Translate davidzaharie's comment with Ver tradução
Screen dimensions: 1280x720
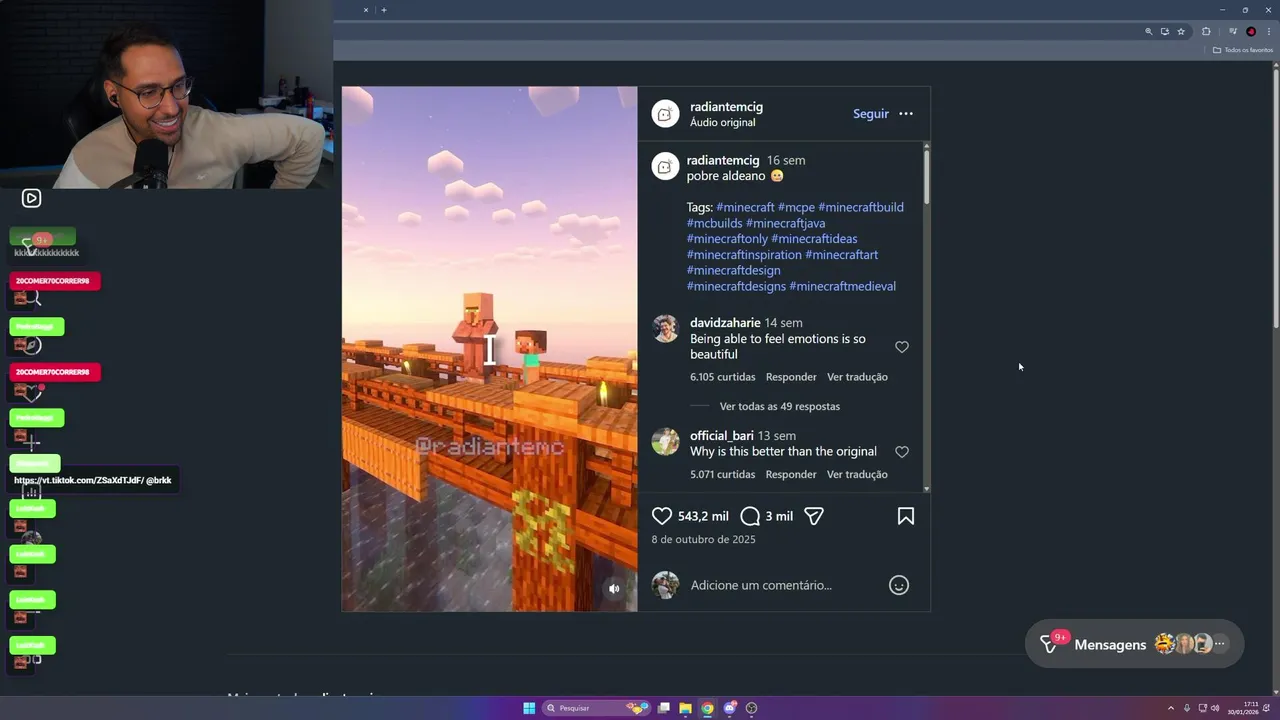[x=857, y=377]
